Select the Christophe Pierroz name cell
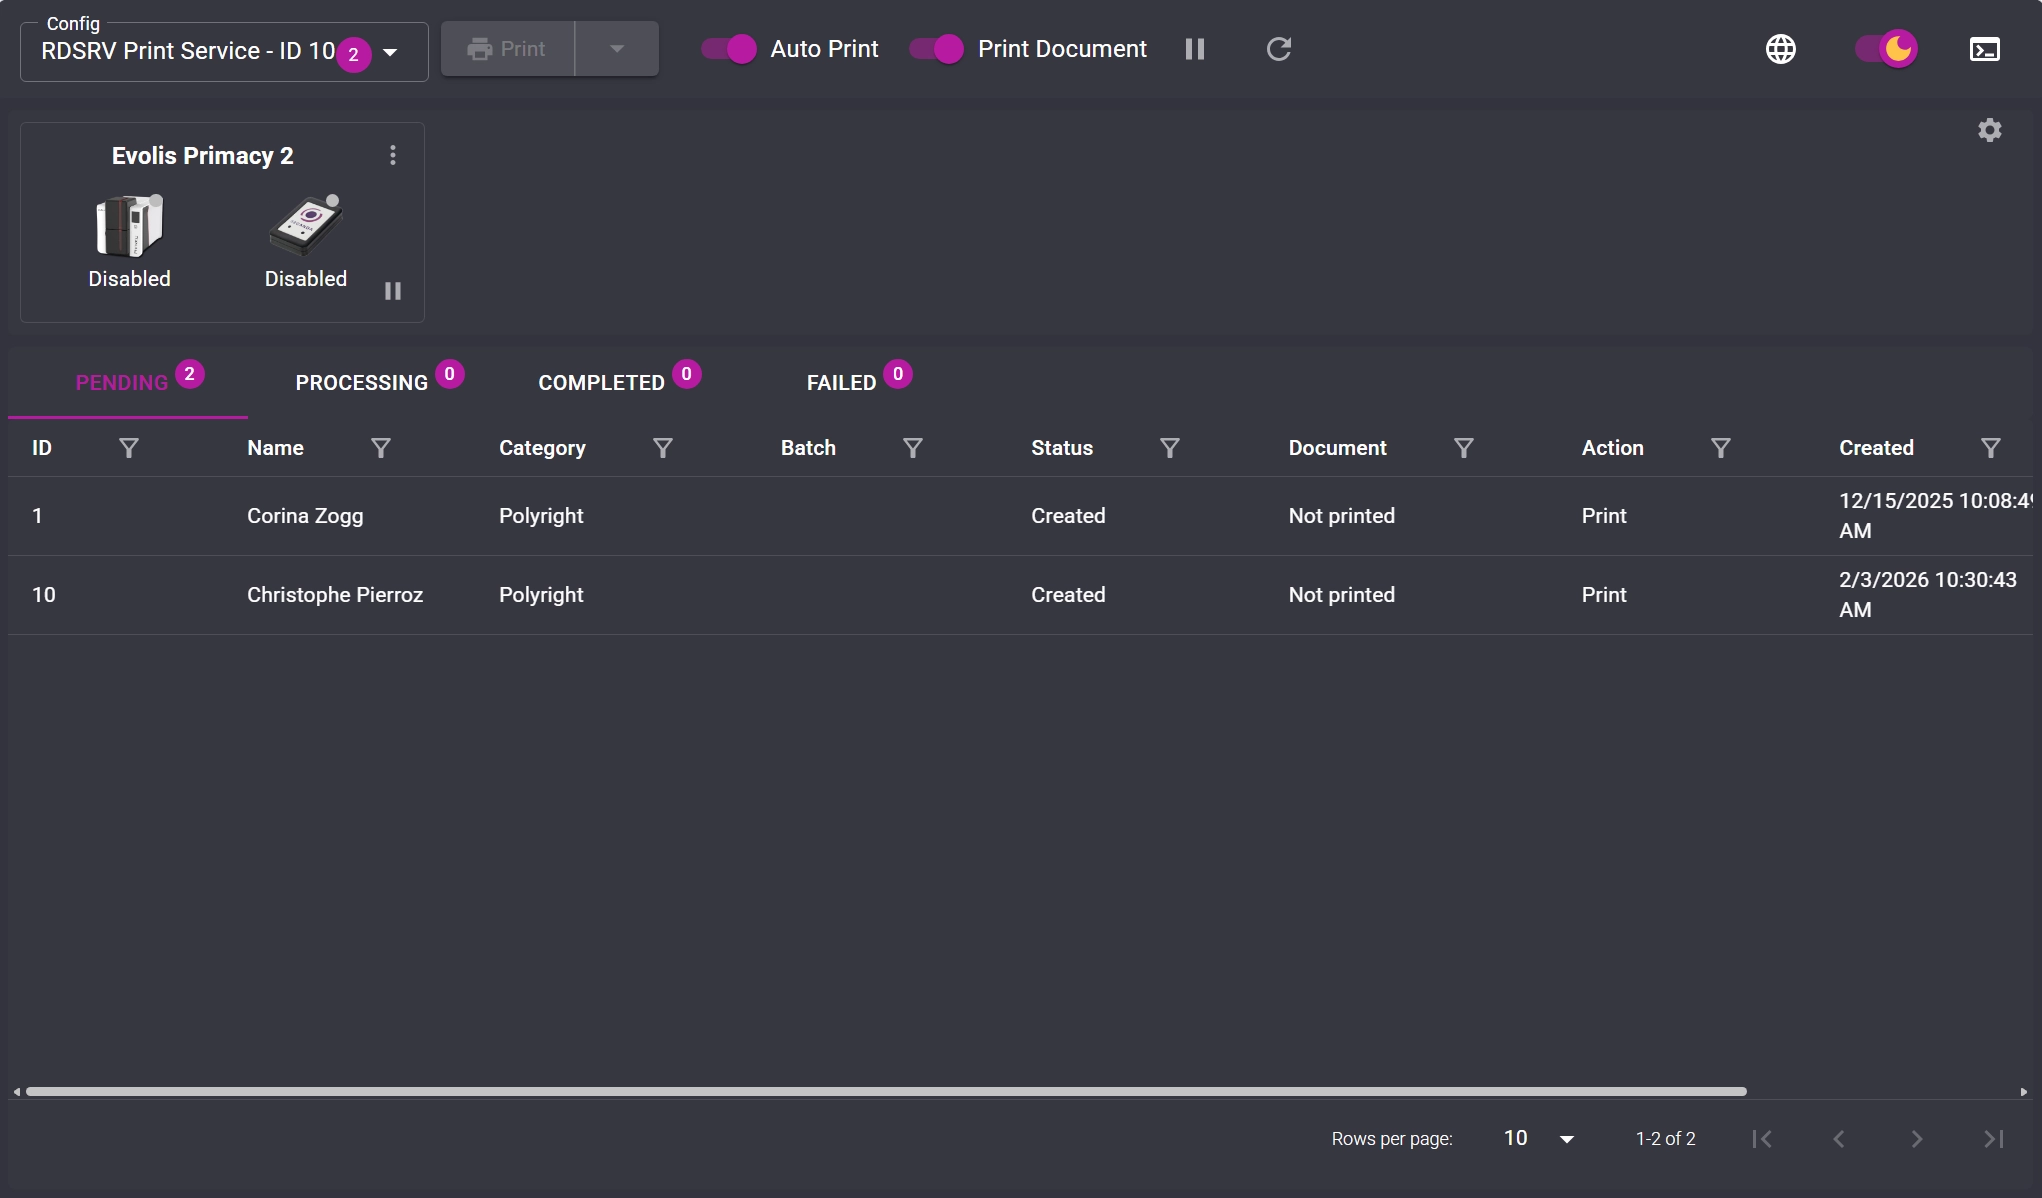Image resolution: width=2042 pixels, height=1198 pixels. click(x=335, y=595)
